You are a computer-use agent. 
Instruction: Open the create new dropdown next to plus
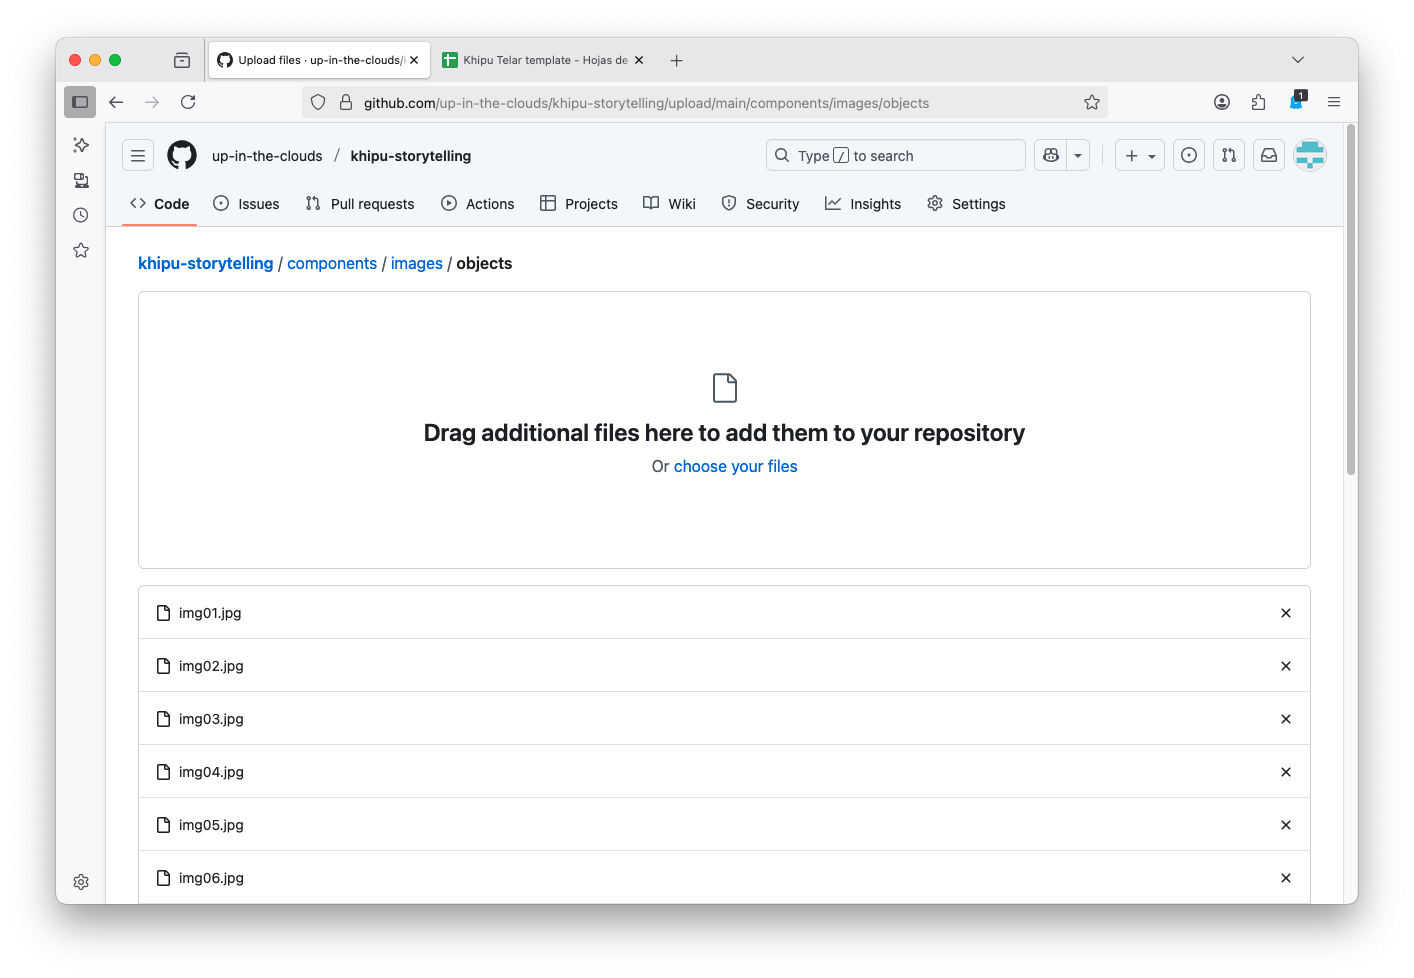coord(1150,155)
